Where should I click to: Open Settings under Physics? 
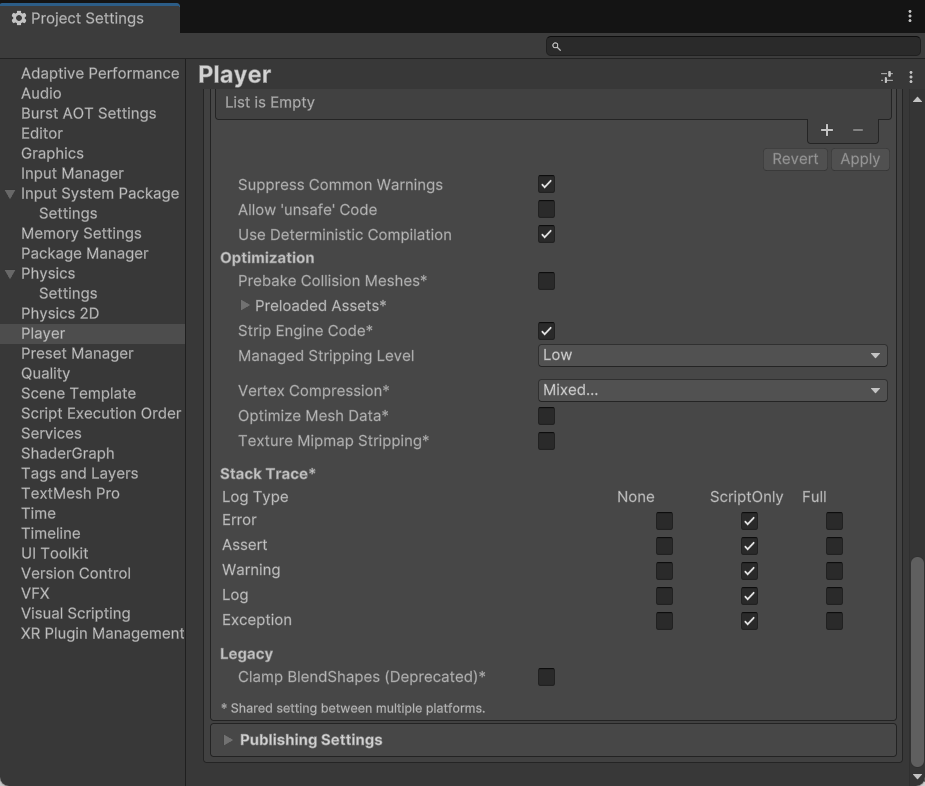68,293
